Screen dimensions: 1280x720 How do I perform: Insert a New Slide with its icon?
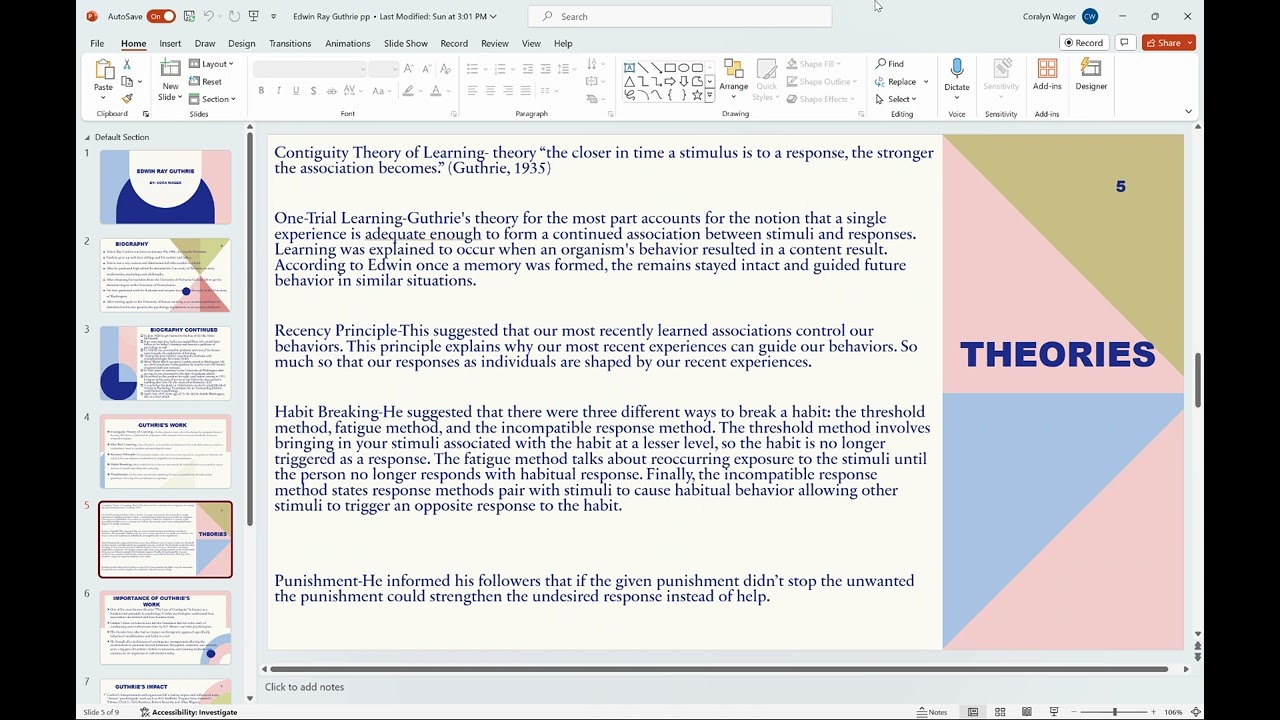coord(170,69)
